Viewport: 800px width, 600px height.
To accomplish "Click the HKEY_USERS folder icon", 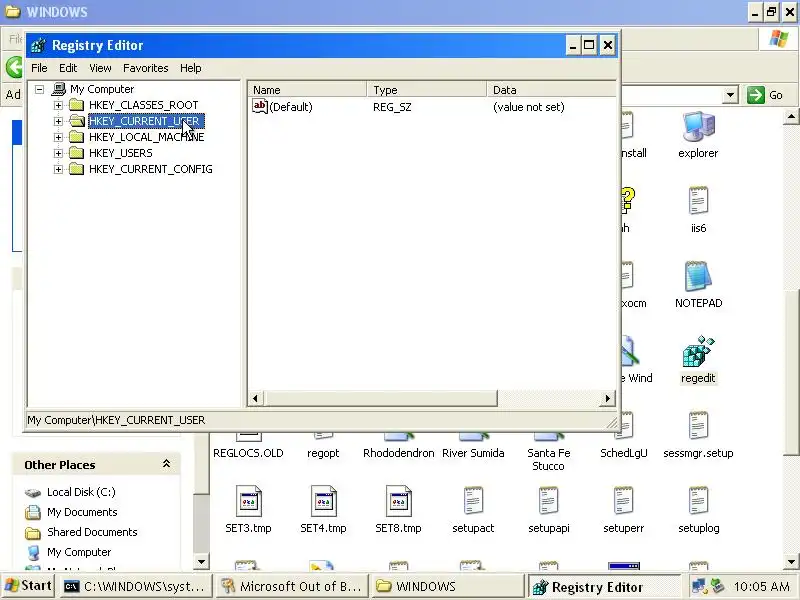I will 77,153.
